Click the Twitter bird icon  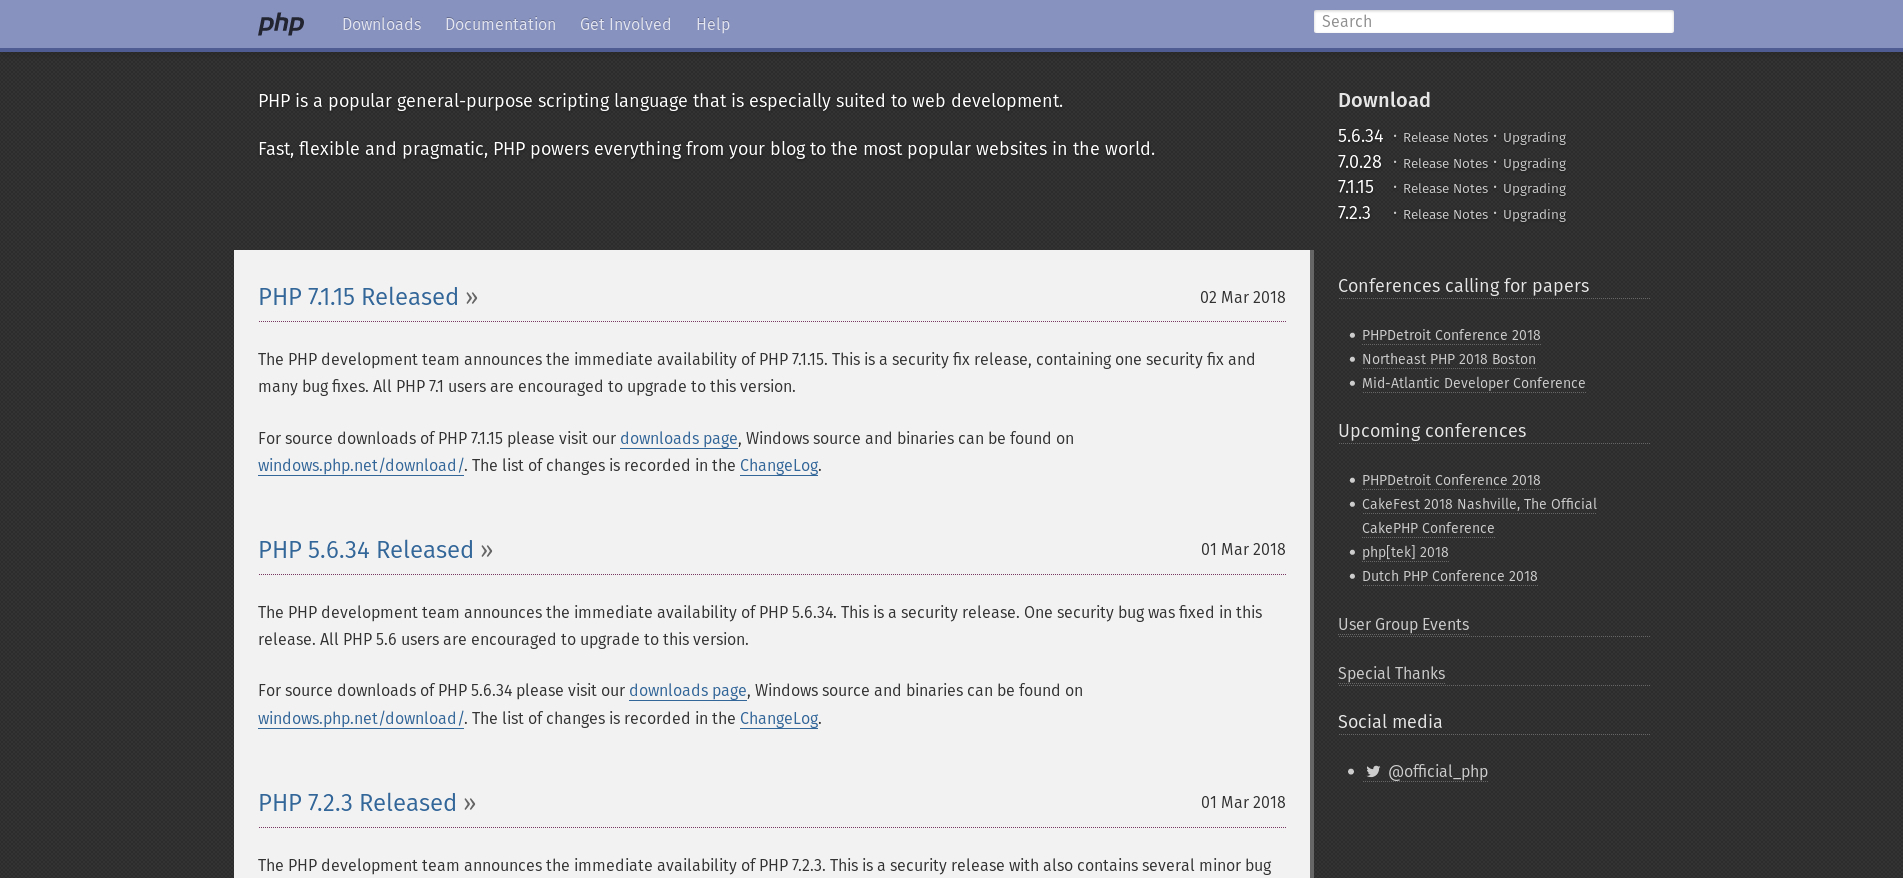pyautogui.click(x=1373, y=772)
